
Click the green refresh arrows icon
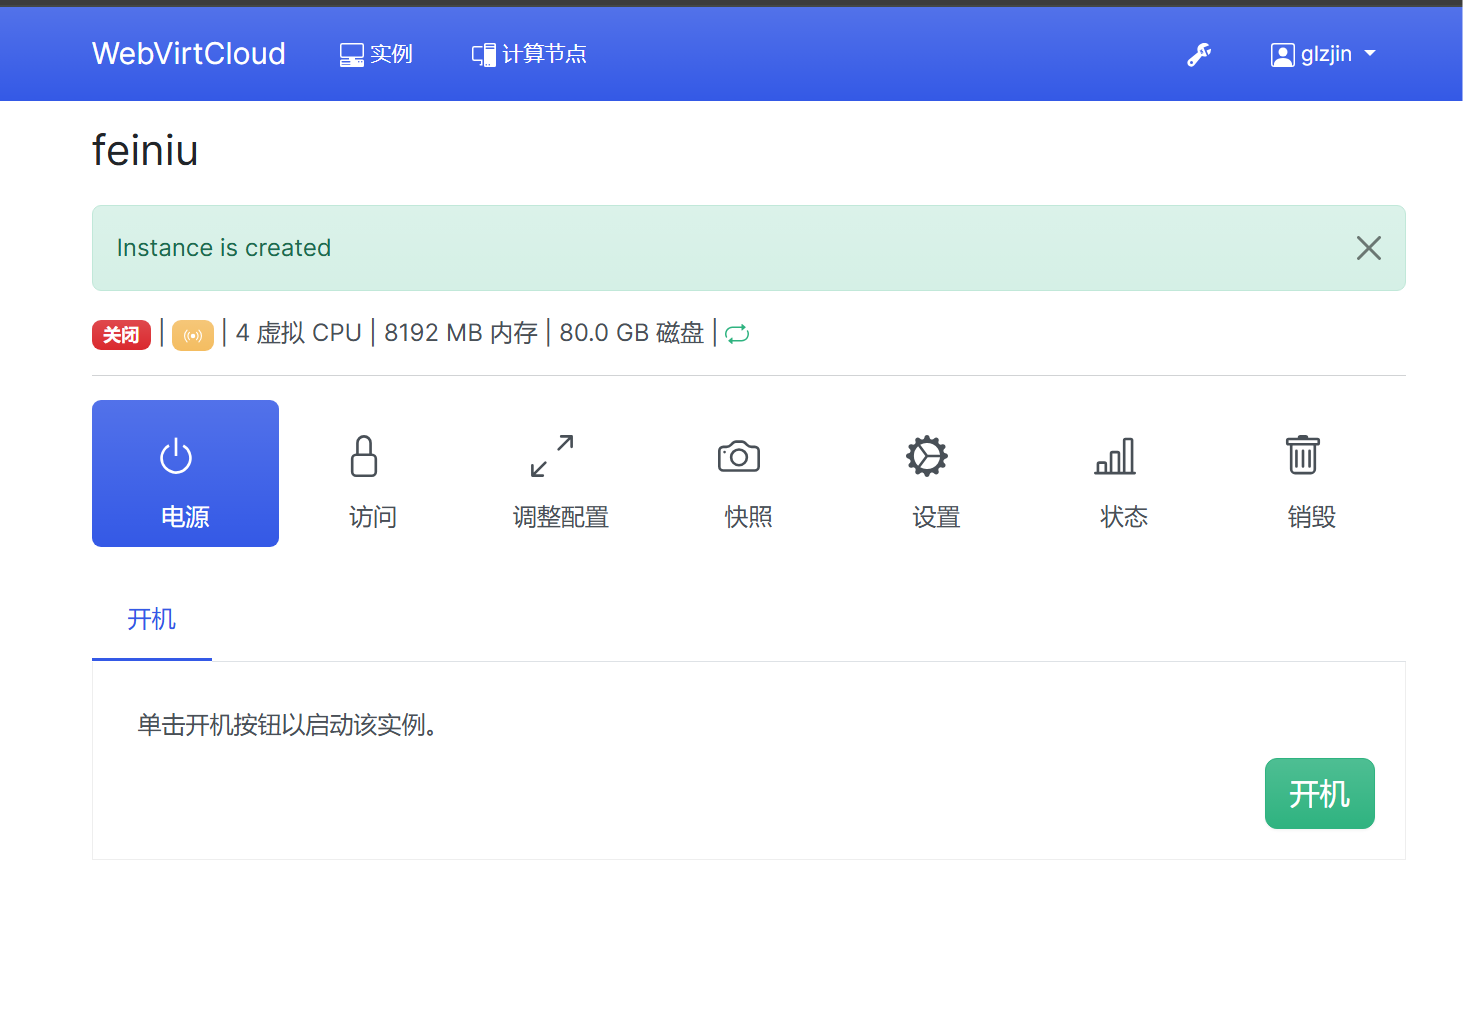pyautogui.click(x=737, y=334)
